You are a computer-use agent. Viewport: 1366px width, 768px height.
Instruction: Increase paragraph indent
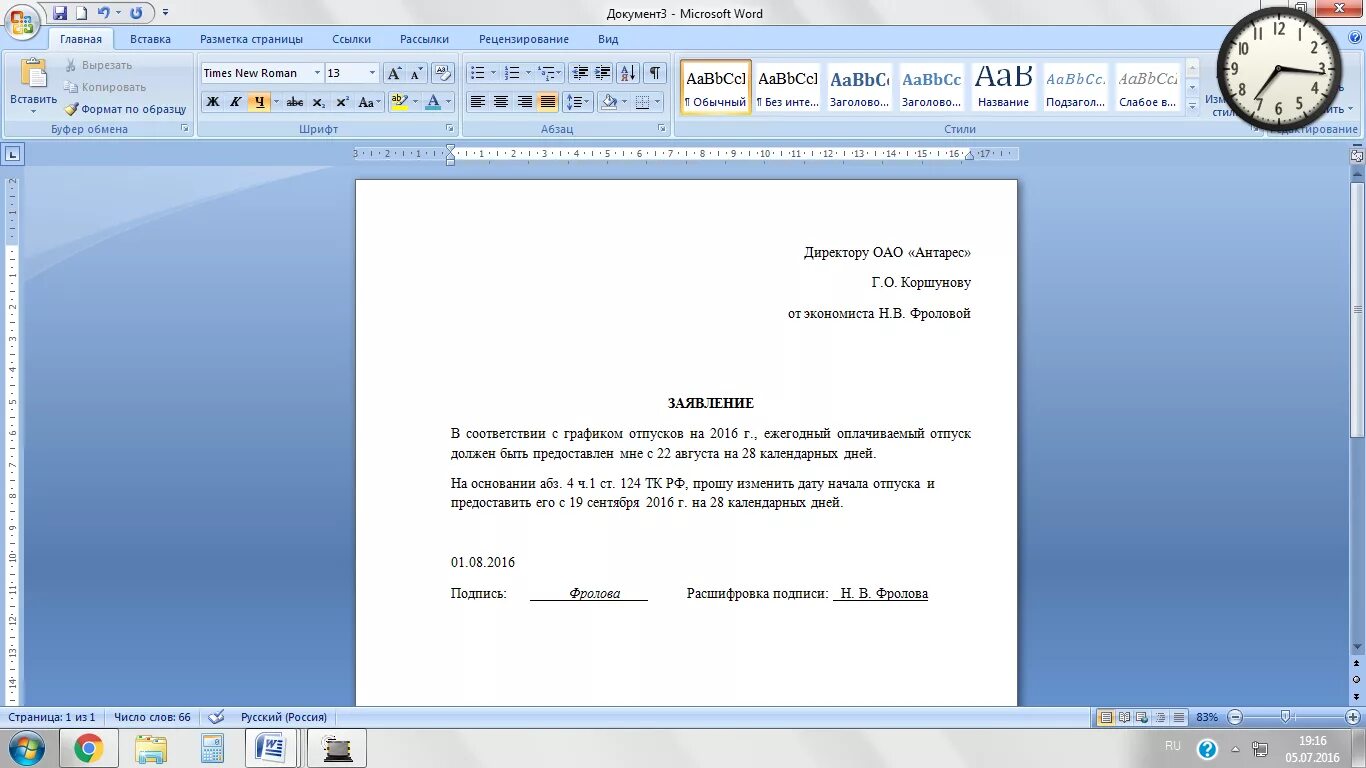603,73
